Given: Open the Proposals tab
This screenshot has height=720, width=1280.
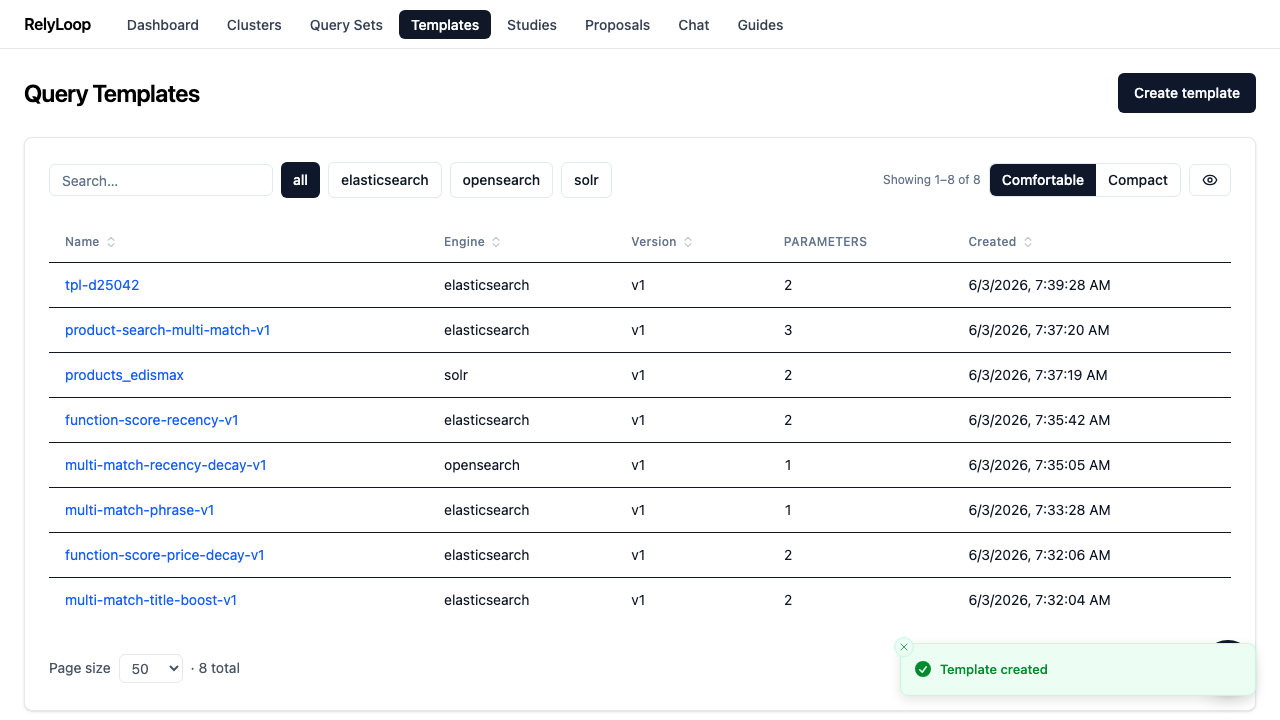Looking at the screenshot, I should pyautogui.click(x=617, y=25).
